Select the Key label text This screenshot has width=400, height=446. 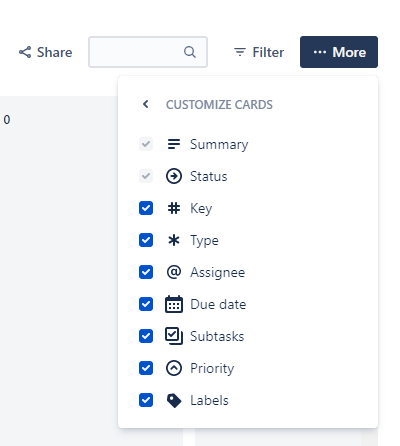coord(201,209)
